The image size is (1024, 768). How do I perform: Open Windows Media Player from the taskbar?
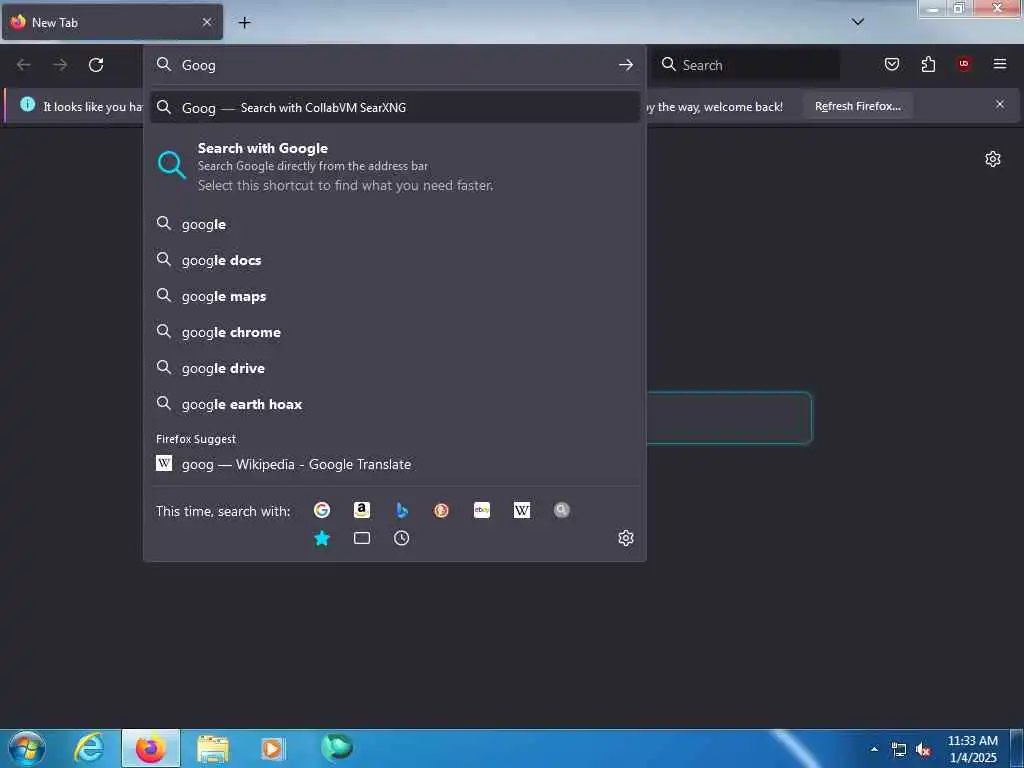coord(273,748)
